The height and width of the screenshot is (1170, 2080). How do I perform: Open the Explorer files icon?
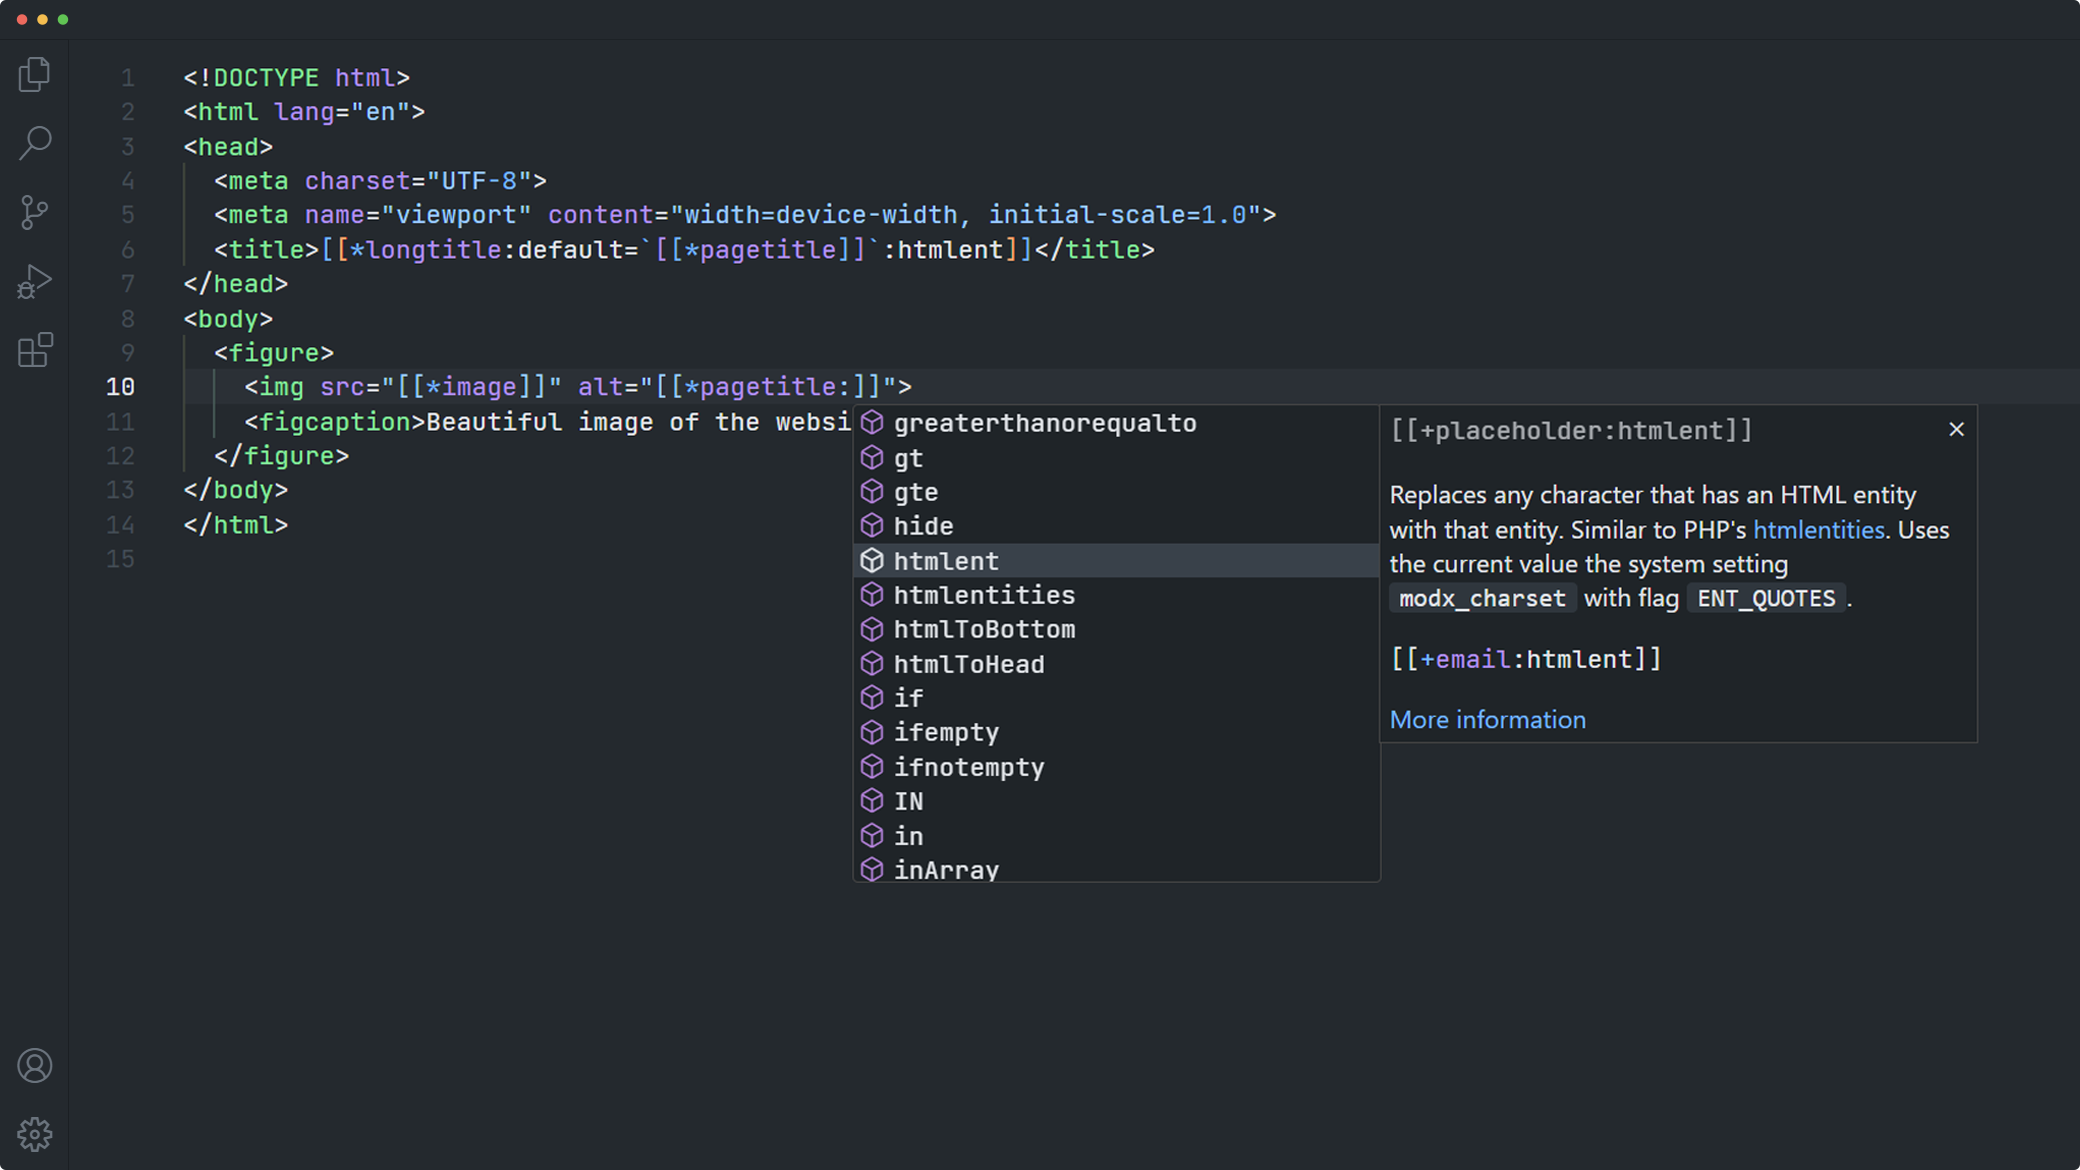click(x=35, y=75)
